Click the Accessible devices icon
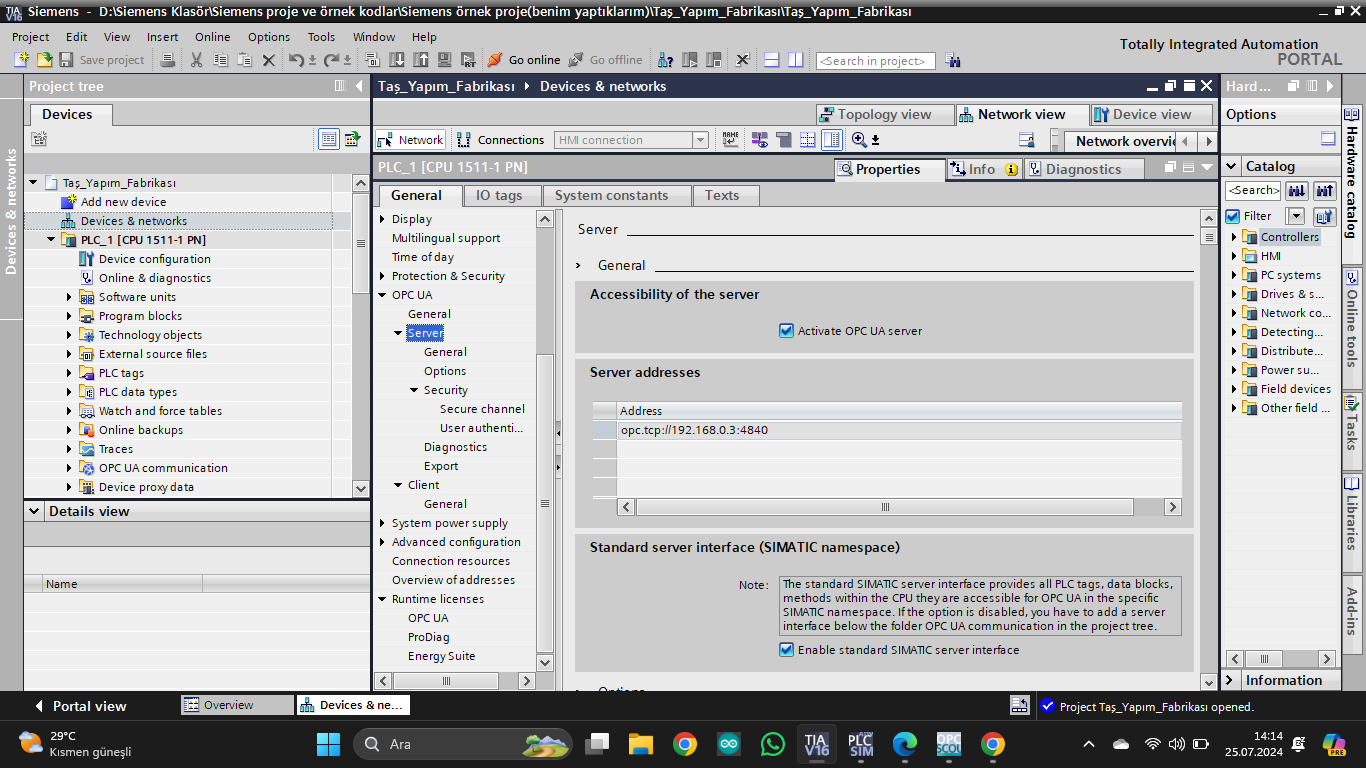This screenshot has width=1366, height=768. tap(664, 60)
